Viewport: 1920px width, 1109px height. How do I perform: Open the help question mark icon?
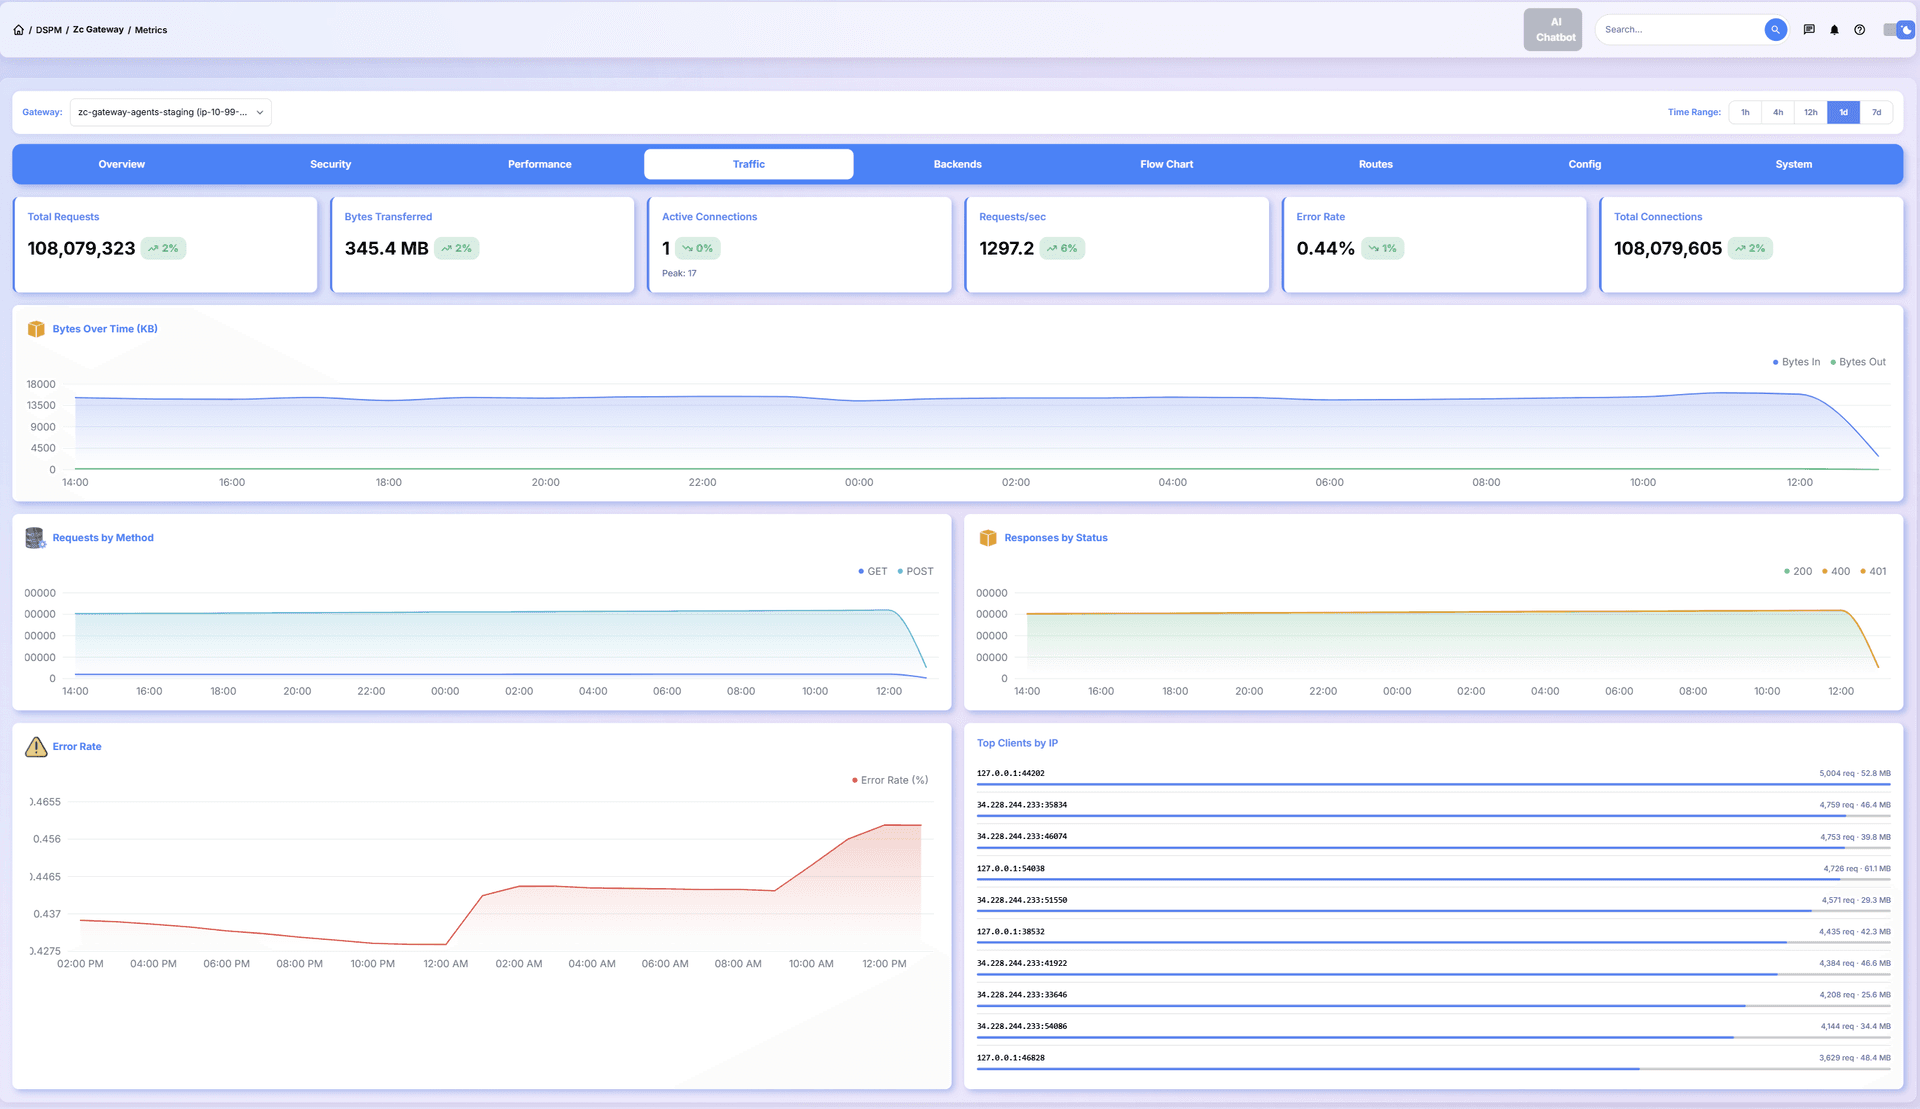pyautogui.click(x=1859, y=30)
